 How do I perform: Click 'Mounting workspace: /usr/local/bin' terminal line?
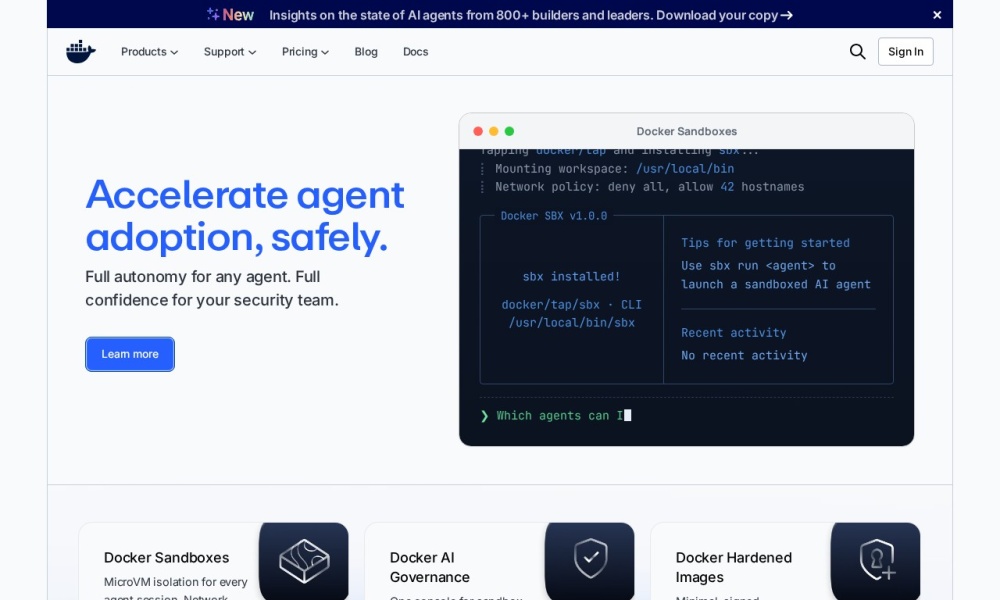click(x=614, y=169)
